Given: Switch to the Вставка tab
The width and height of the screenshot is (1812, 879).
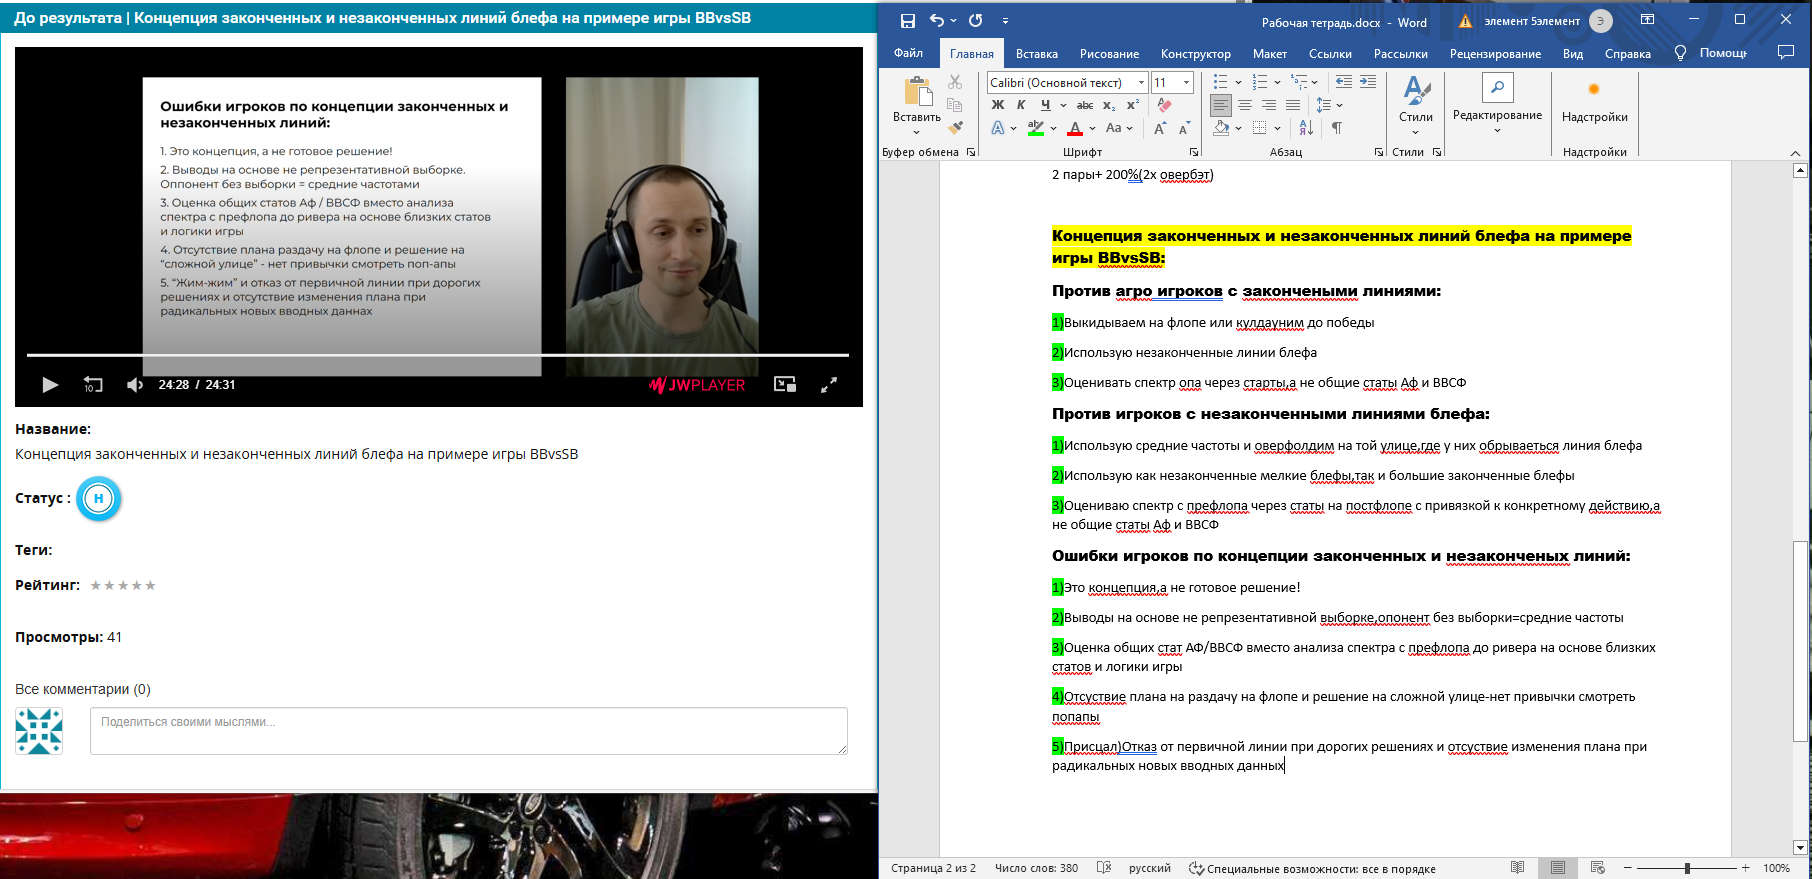Looking at the screenshot, I should click(x=1036, y=54).
